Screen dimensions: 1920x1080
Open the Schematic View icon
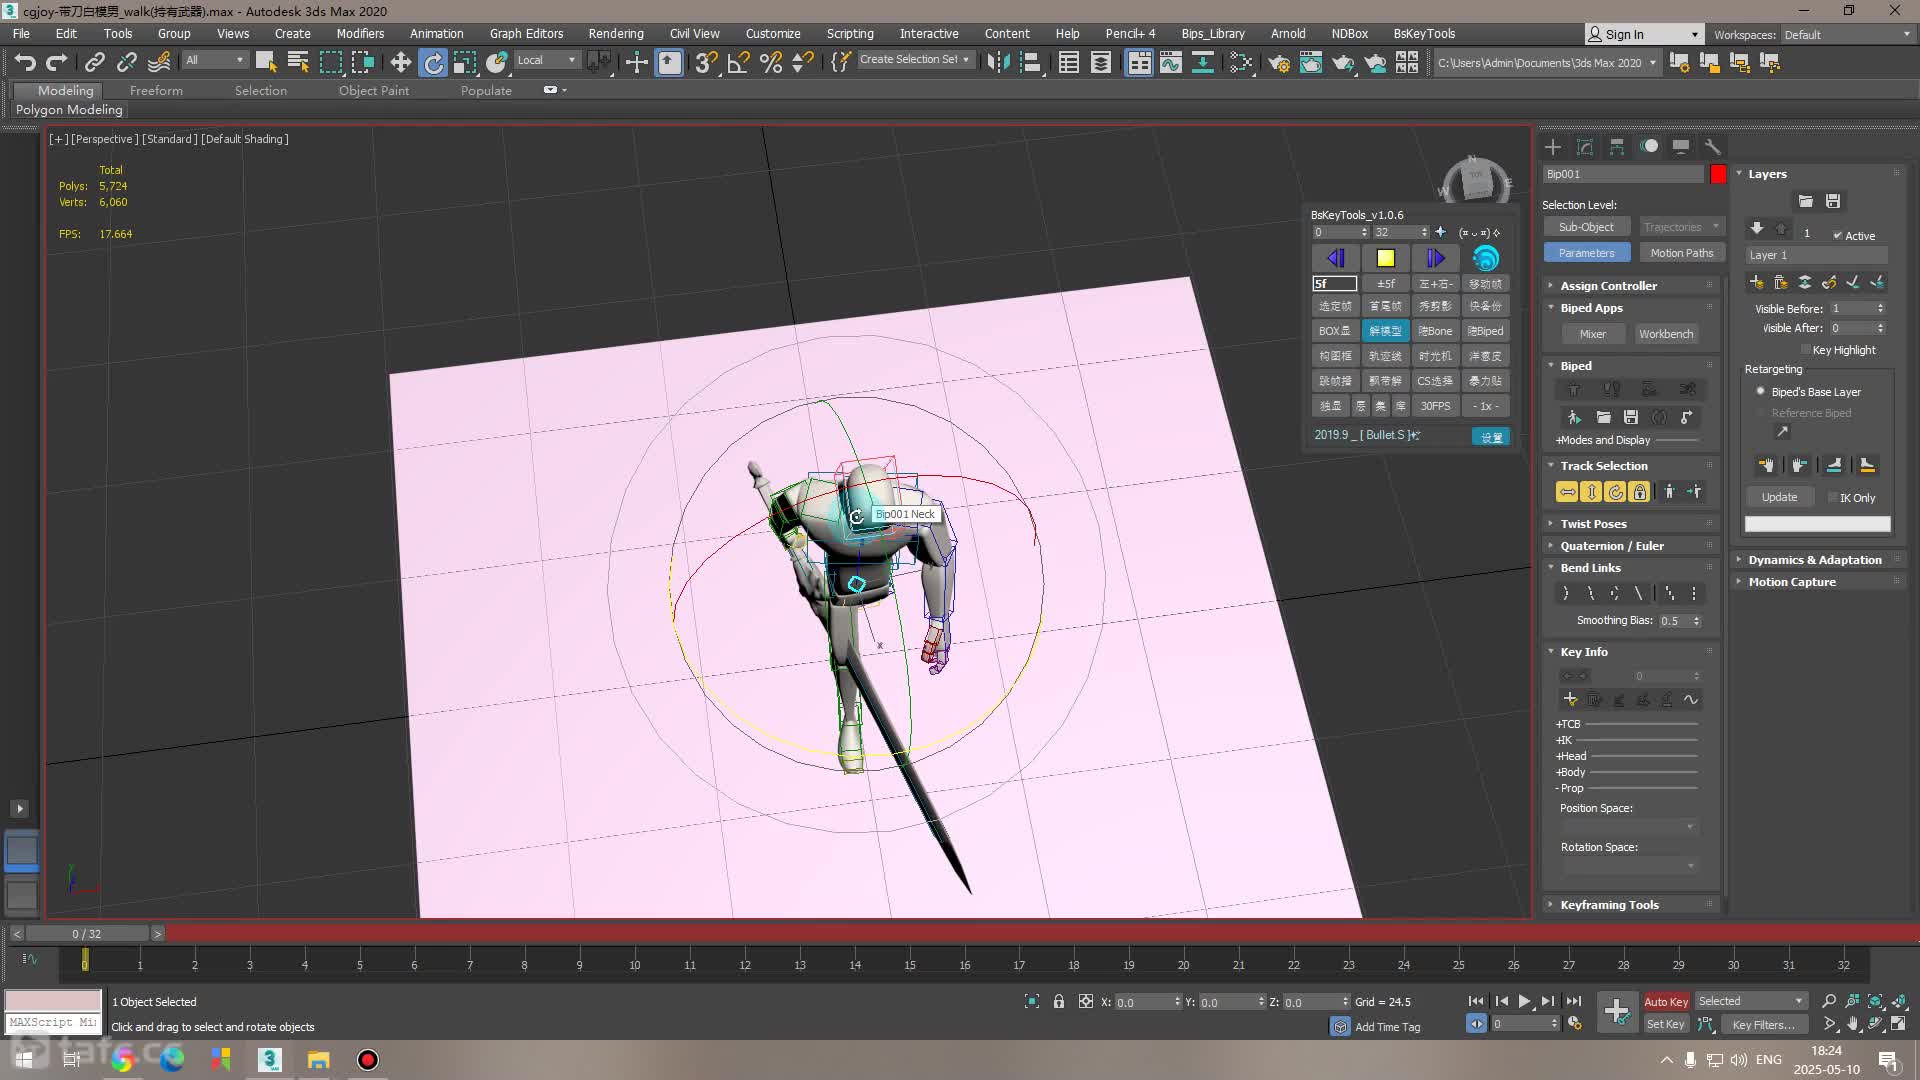click(1203, 63)
